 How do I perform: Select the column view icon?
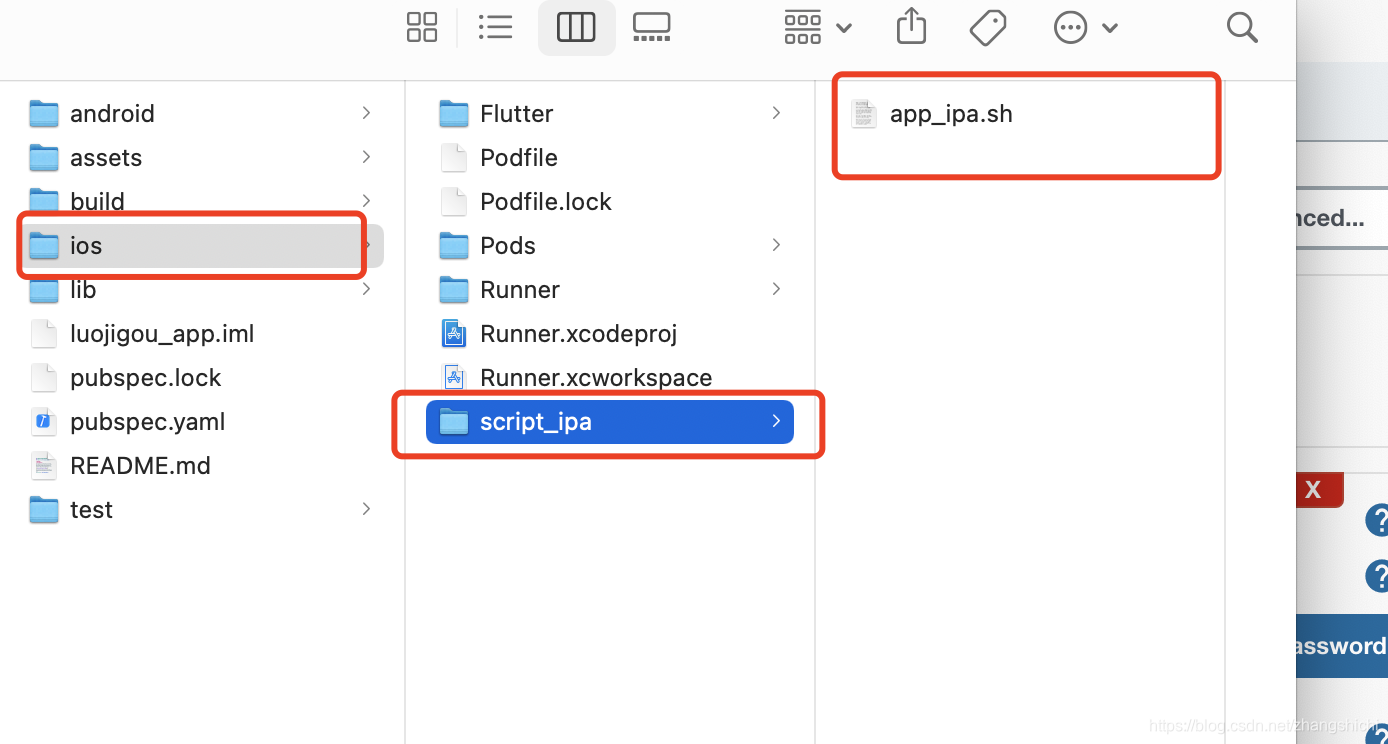tap(576, 27)
